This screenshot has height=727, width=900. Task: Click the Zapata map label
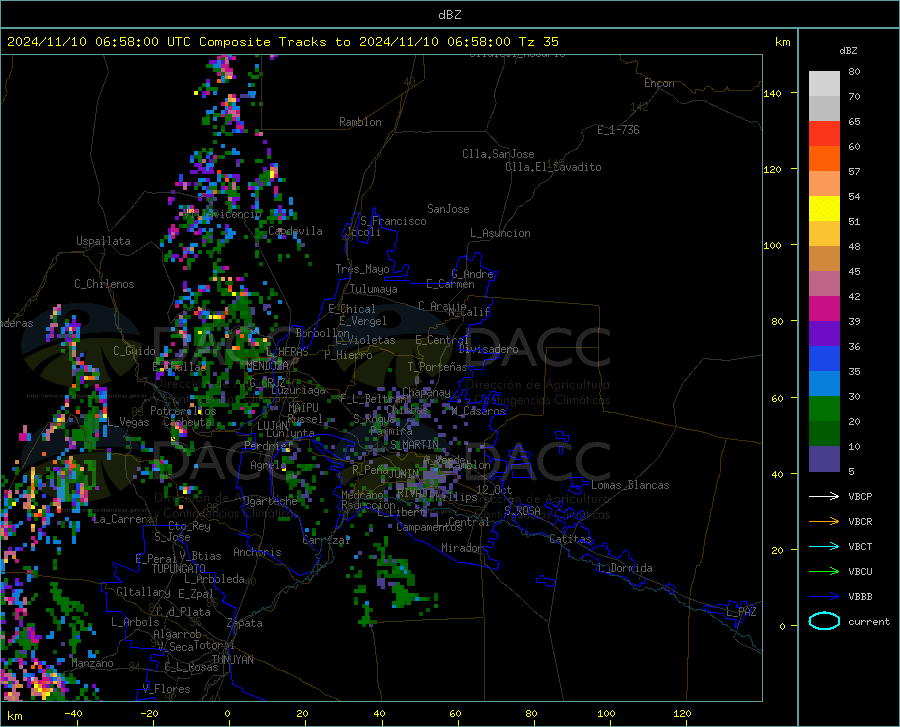[x=245, y=623]
